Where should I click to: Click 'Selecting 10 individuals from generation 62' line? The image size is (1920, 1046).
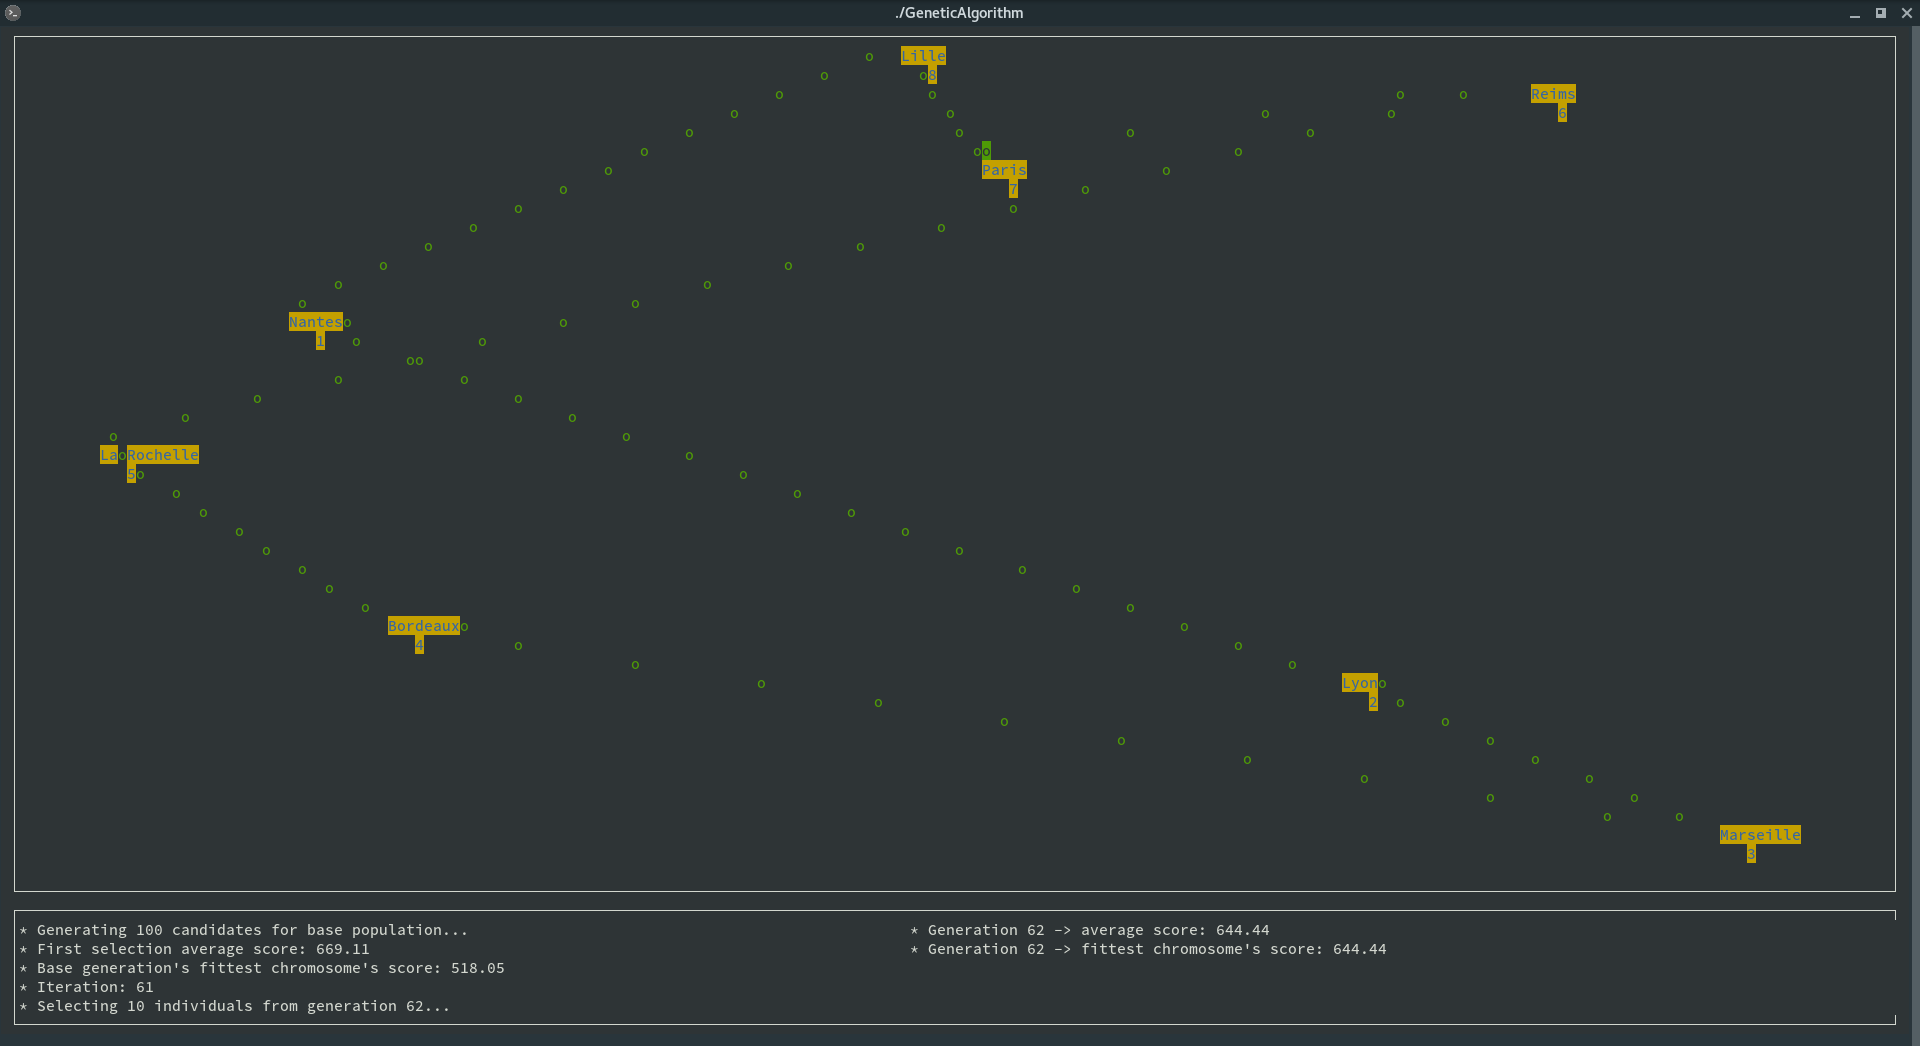[x=235, y=1006]
